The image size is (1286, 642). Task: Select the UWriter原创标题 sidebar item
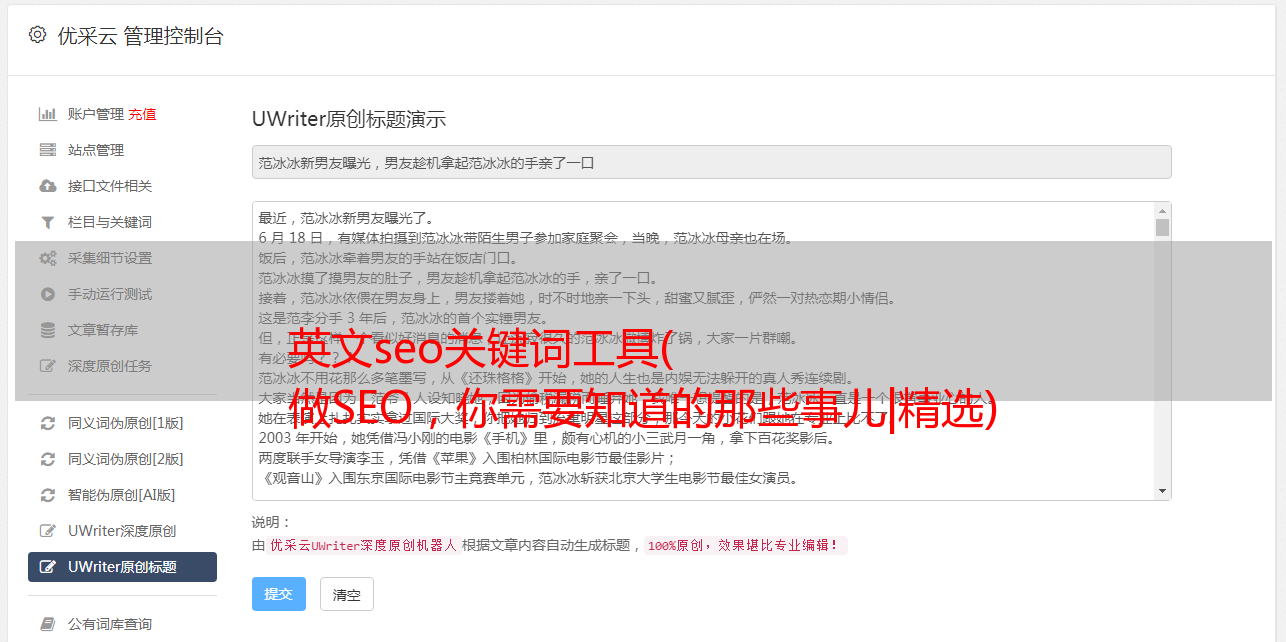122,567
